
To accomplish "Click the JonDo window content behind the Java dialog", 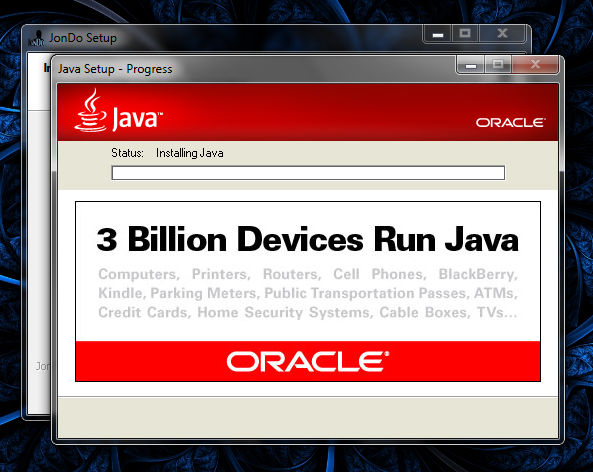I will (39, 265).
